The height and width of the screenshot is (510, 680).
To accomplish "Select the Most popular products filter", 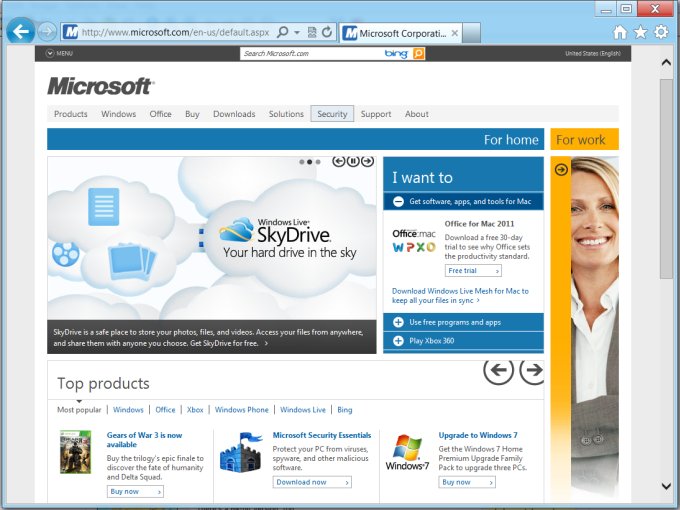I will point(79,410).
